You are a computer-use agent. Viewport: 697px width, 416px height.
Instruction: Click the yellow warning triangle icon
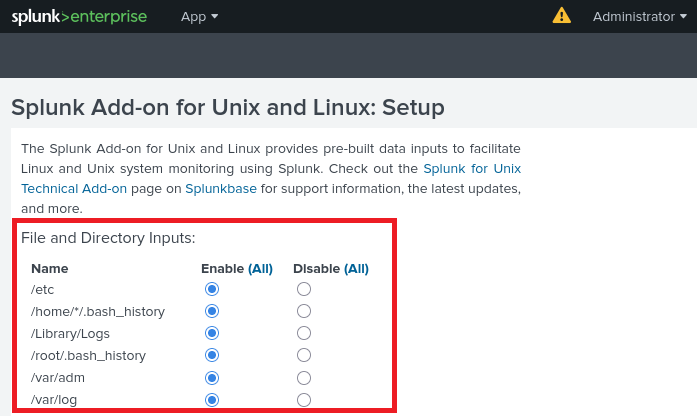click(x=562, y=16)
